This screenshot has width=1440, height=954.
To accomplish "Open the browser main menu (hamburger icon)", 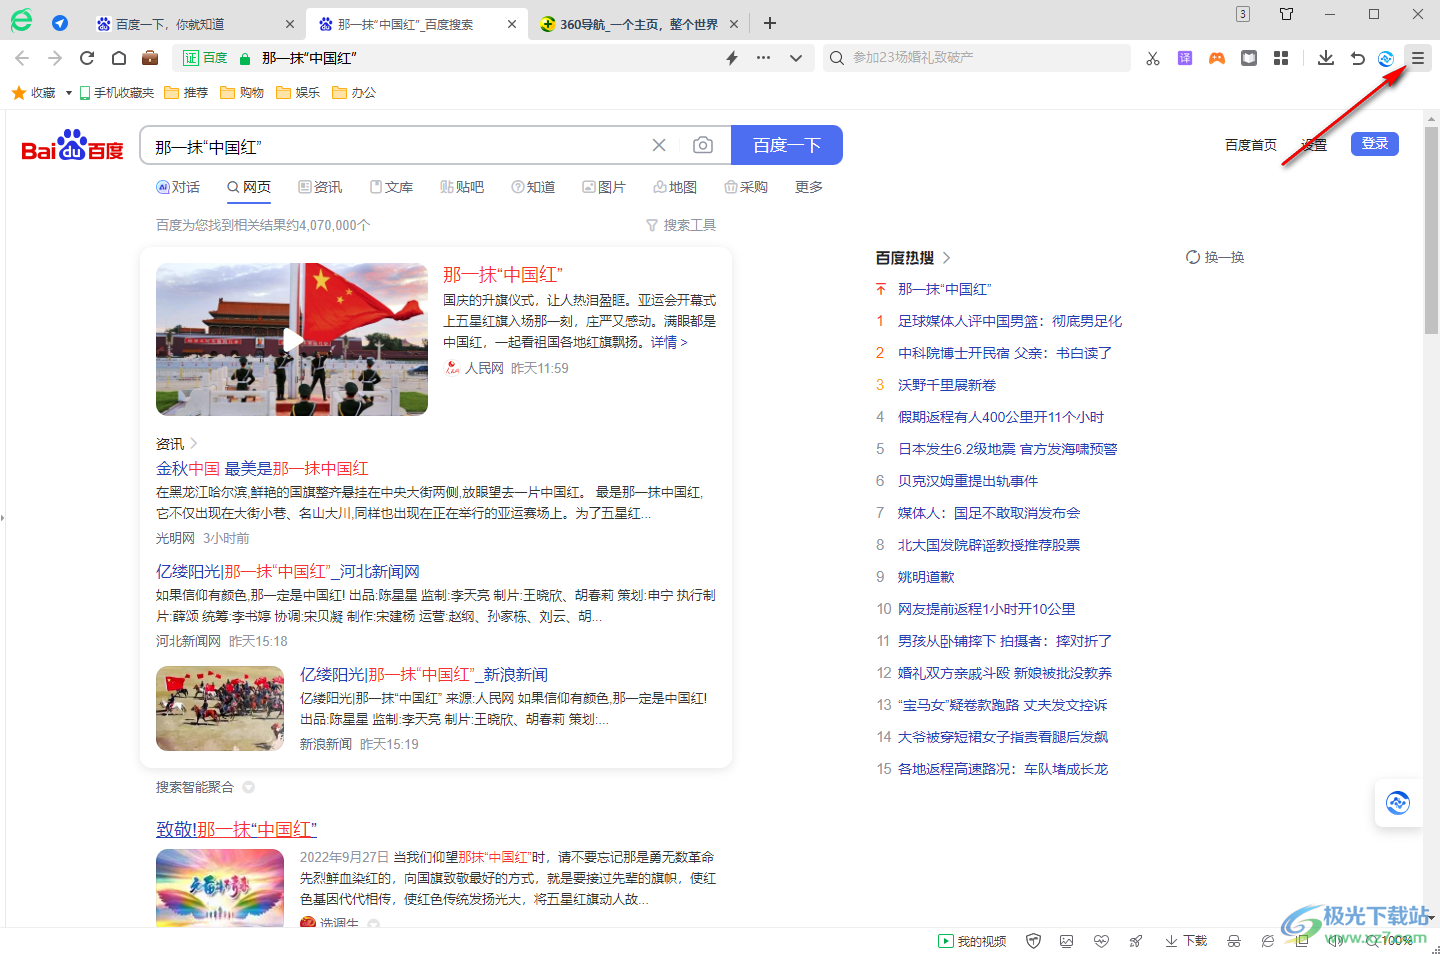I will click(1417, 58).
